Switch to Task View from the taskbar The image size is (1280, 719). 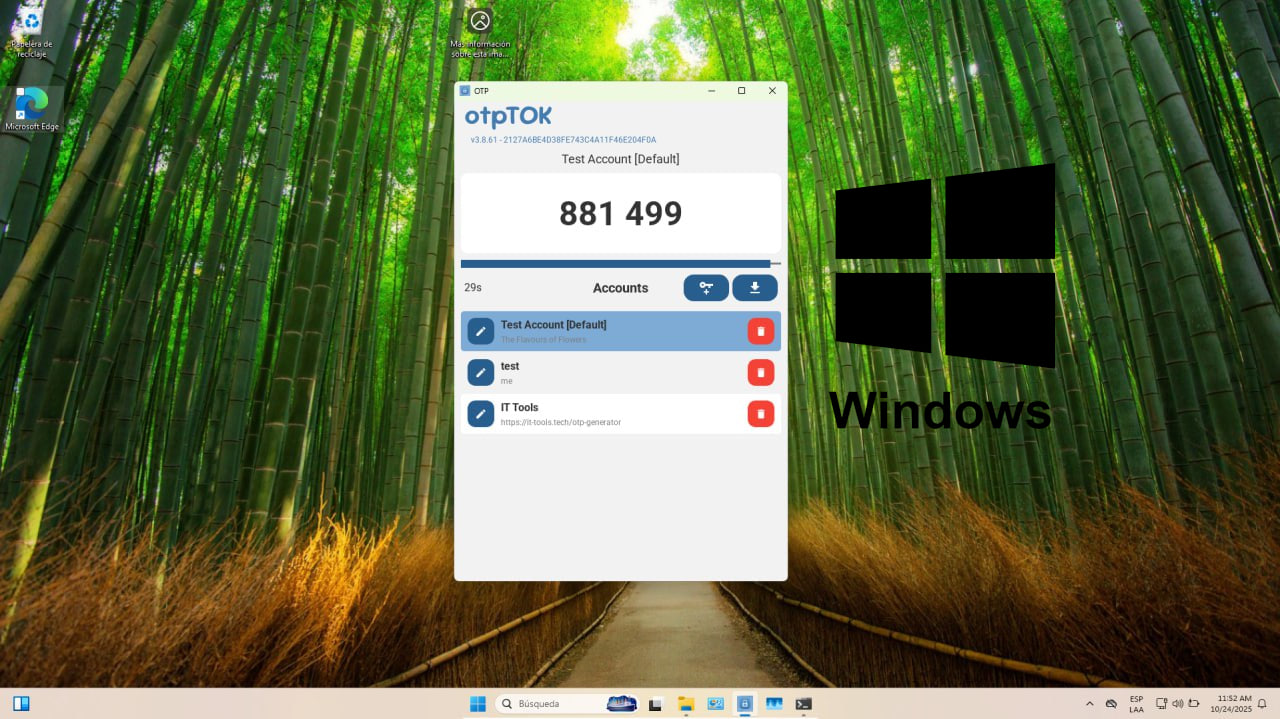655,703
